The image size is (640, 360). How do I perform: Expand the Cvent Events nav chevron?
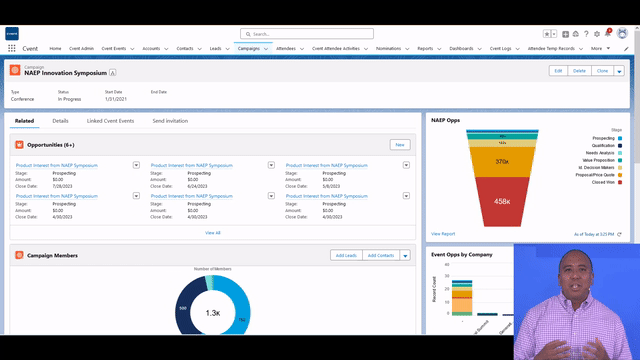click(132, 49)
